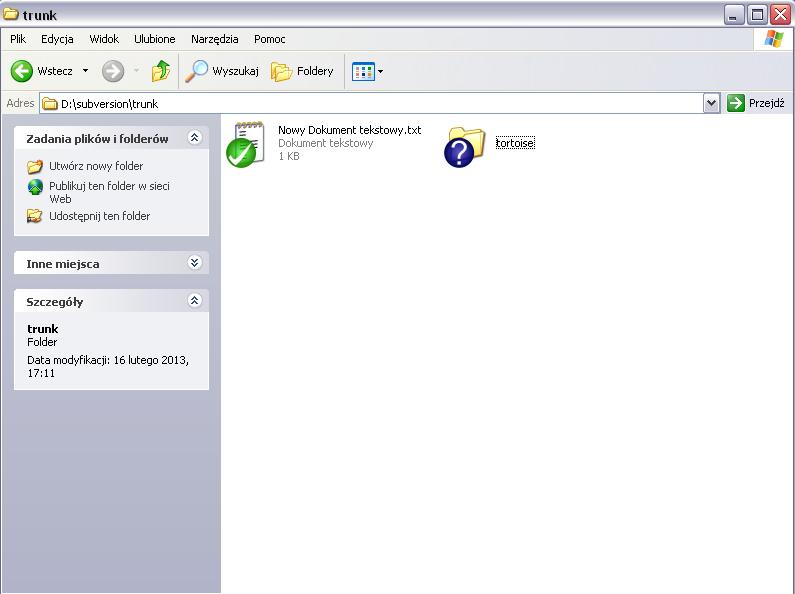
Task: Click the Przejdź go button
Action: pos(756,103)
